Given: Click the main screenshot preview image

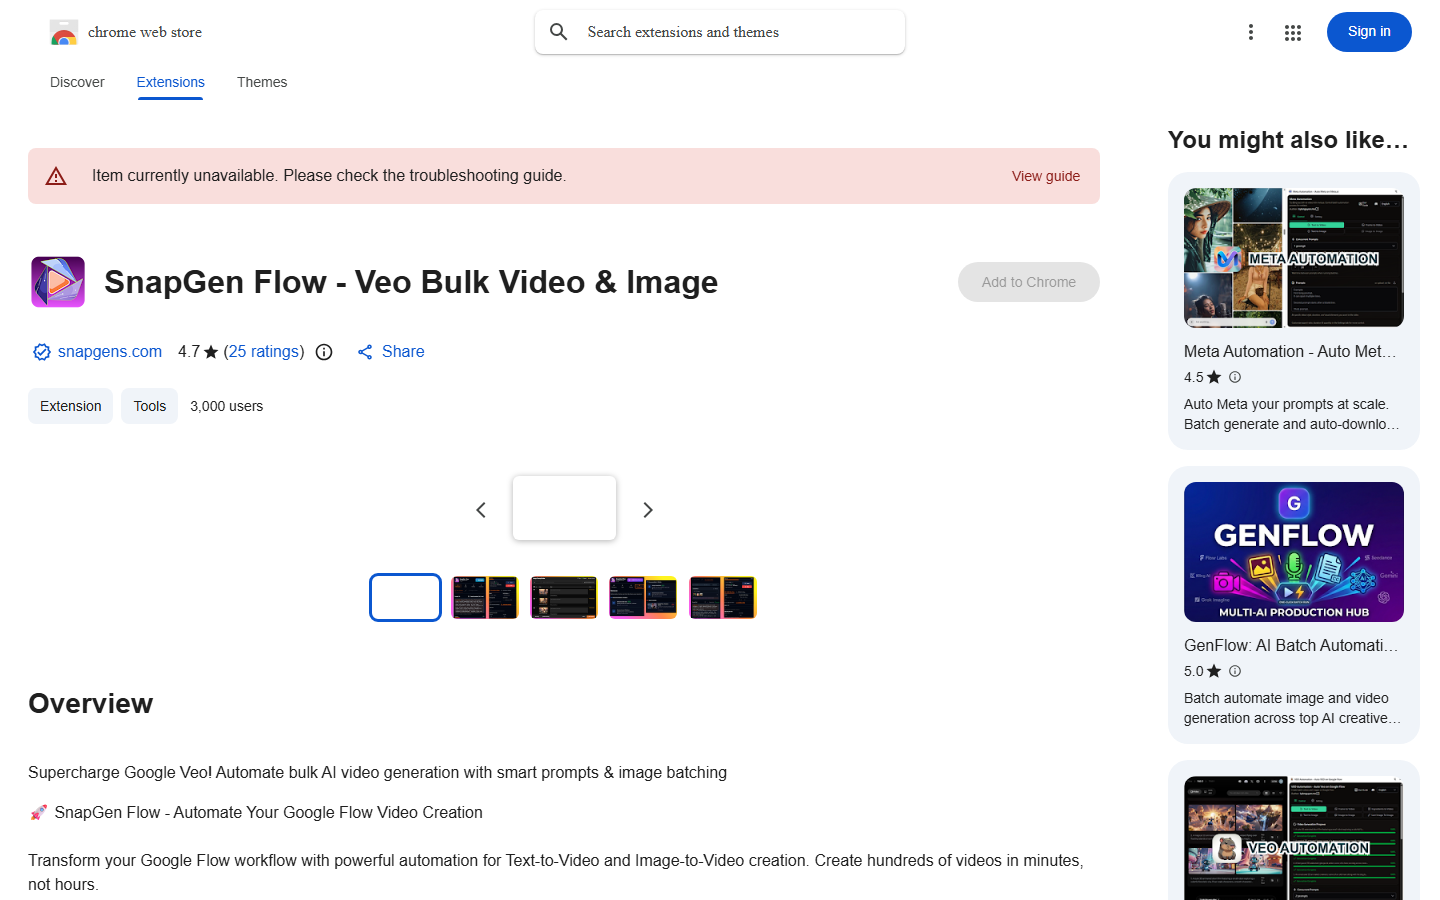Looking at the screenshot, I should click(x=564, y=508).
